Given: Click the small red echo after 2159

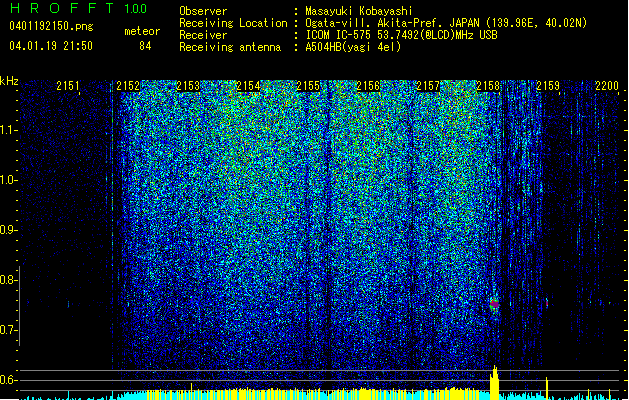Looking at the screenshot, I should pos(547,303).
